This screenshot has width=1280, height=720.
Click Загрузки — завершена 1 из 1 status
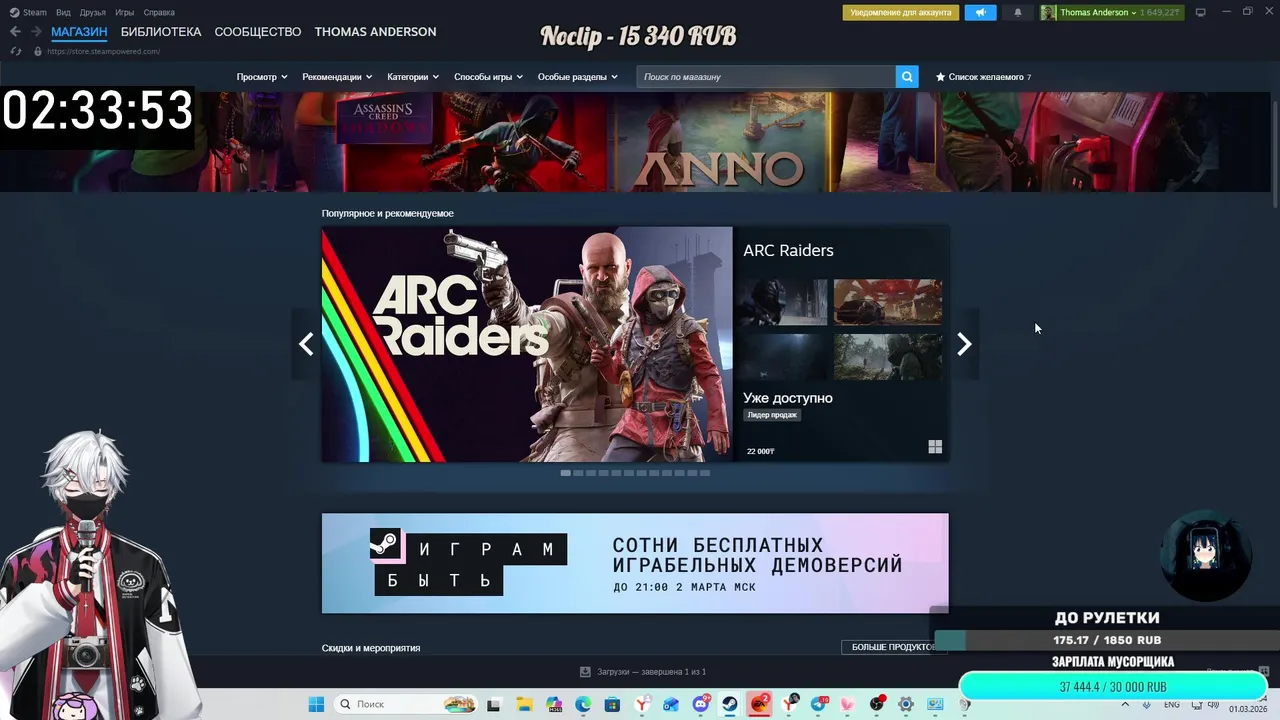(651, 672)
